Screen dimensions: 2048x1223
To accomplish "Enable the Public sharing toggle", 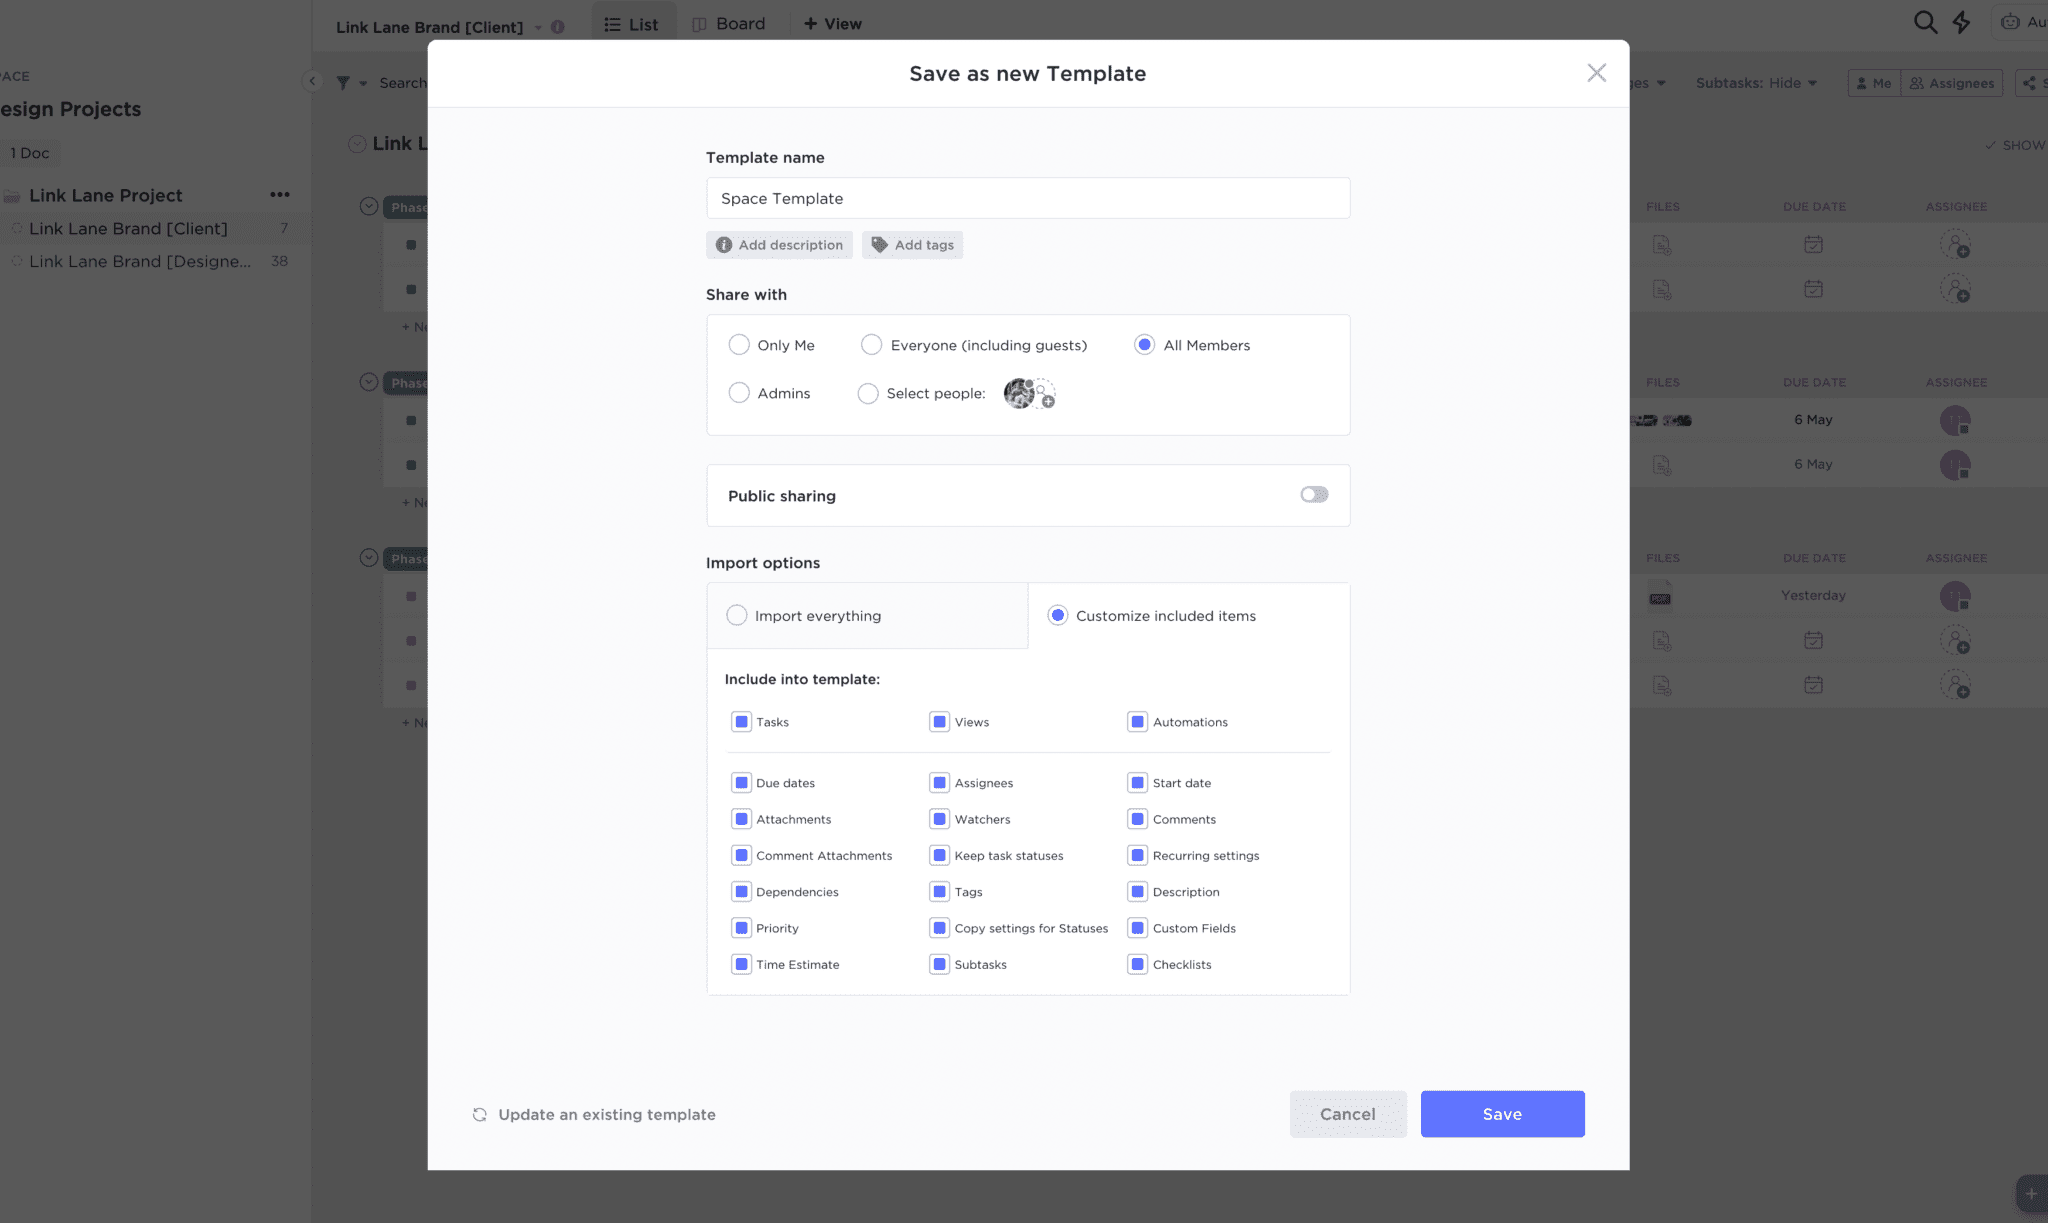I will [x=1313, y=494].
